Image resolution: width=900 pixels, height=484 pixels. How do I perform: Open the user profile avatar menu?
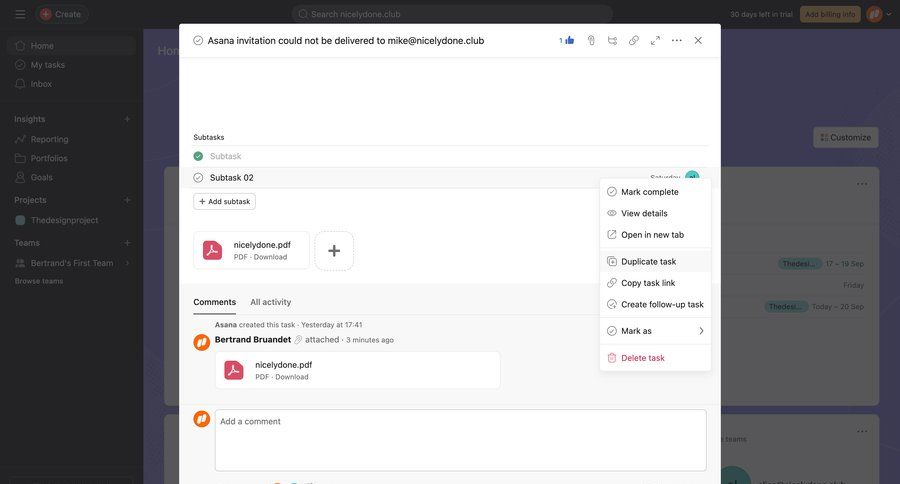[x=875, y=14]
